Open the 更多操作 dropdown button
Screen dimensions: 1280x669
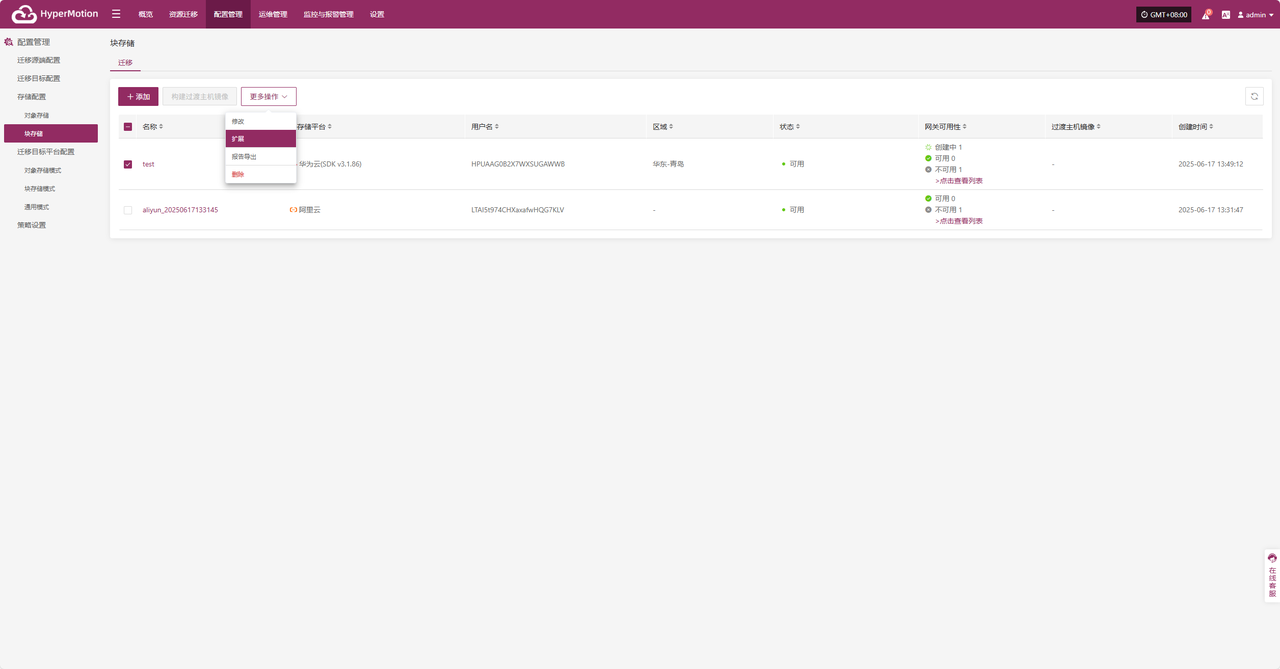[268, 96]
